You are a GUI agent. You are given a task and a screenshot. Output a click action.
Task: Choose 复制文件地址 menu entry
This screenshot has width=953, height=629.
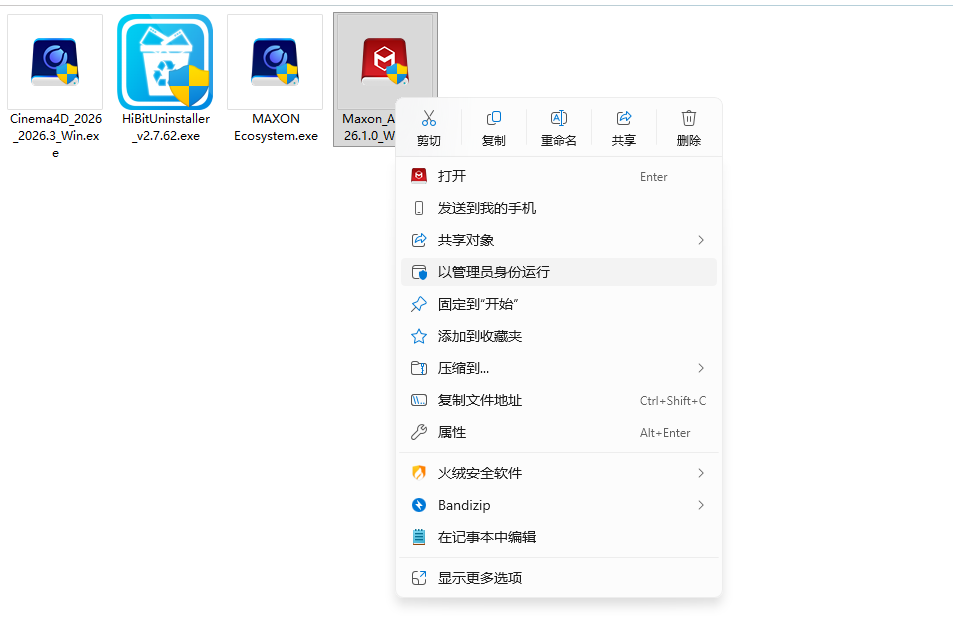click(559, 400)
